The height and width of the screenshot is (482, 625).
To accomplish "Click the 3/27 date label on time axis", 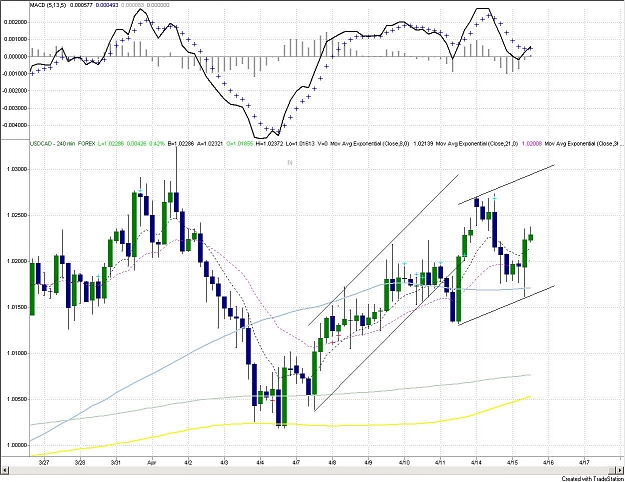I will coord(44,462).
